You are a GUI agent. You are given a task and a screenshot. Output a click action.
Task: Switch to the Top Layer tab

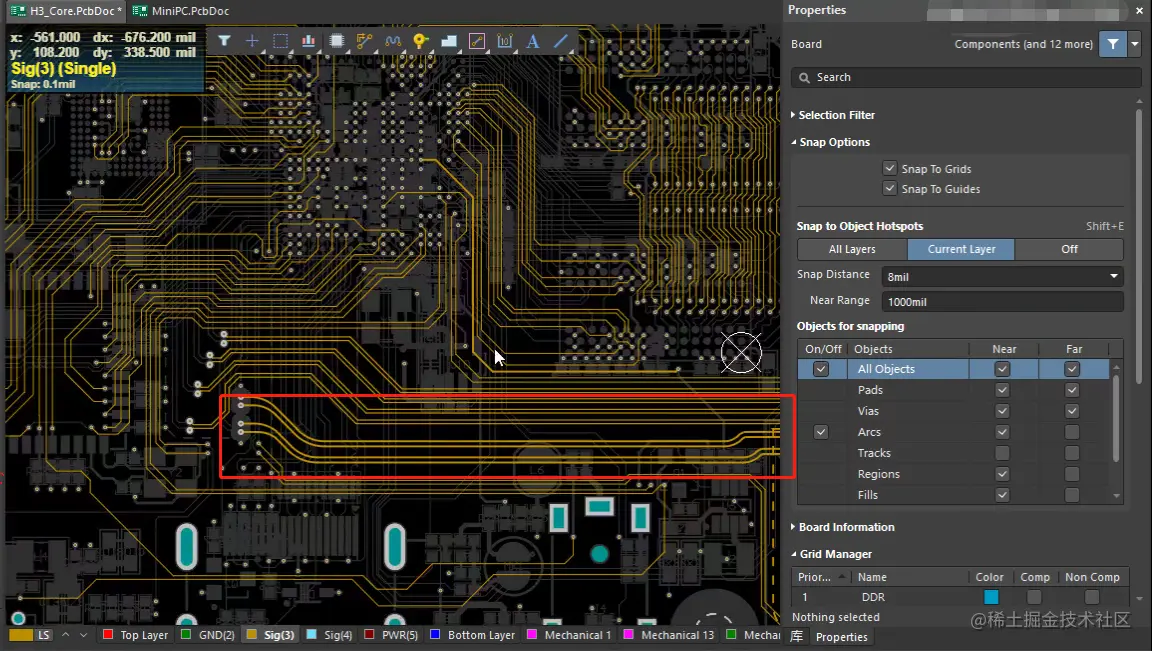coord(136,635)
